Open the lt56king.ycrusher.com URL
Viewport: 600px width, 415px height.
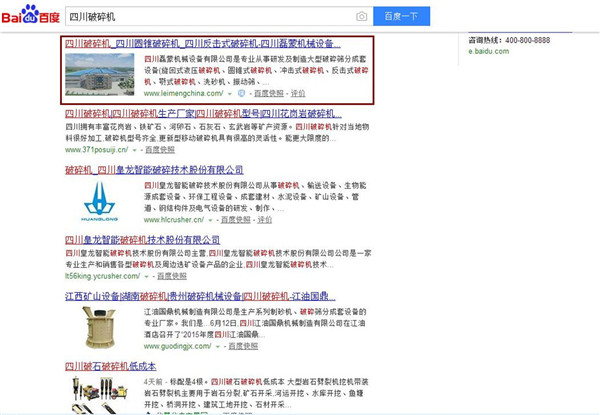(x=103, y=276)
